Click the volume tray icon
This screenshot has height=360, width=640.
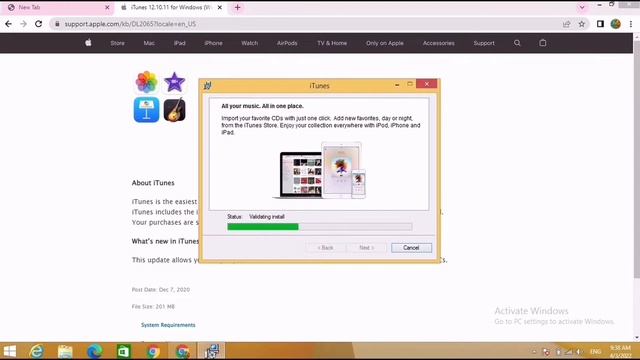point(578,351)
